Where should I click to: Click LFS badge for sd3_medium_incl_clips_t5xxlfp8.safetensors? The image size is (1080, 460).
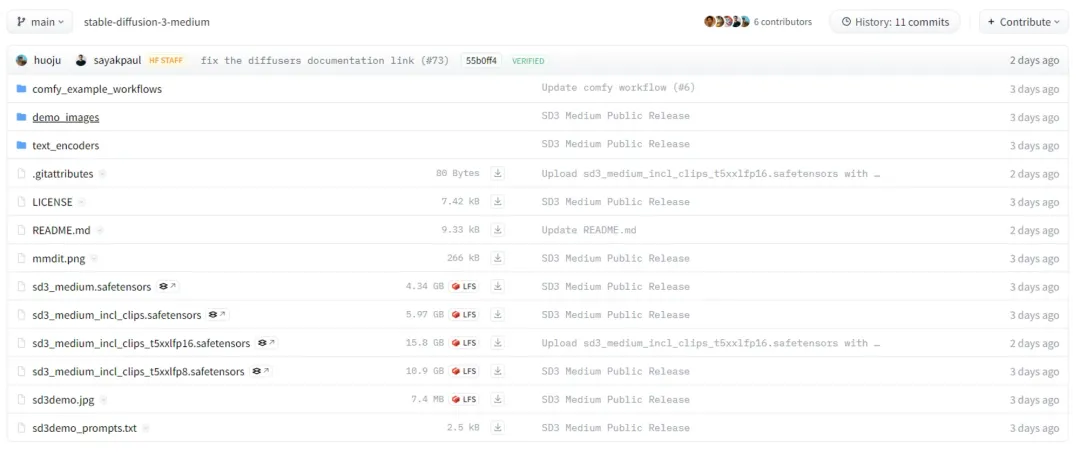point(464,372)
